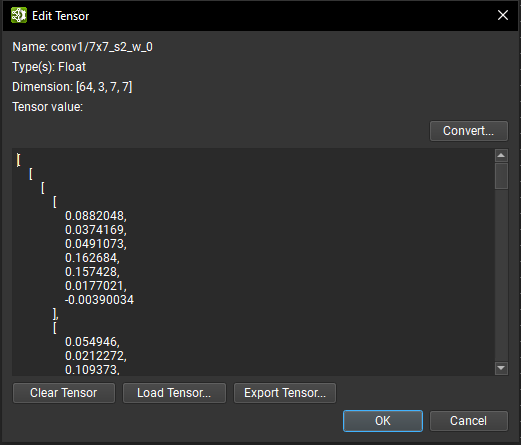
Task: Click the value 0.0882048 in the tensor
Action: click(96, 216)
